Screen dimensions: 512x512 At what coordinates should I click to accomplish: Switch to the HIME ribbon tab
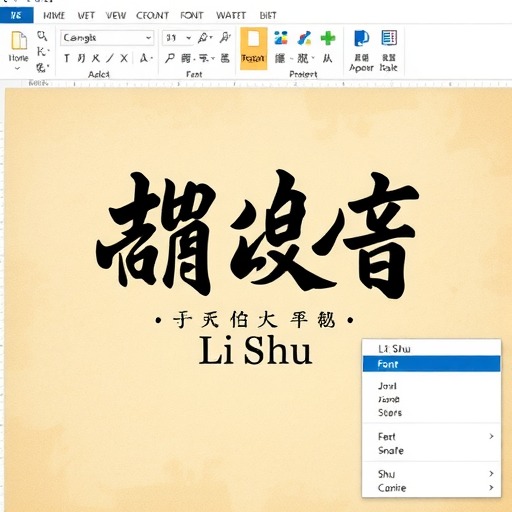click(54, 15)
